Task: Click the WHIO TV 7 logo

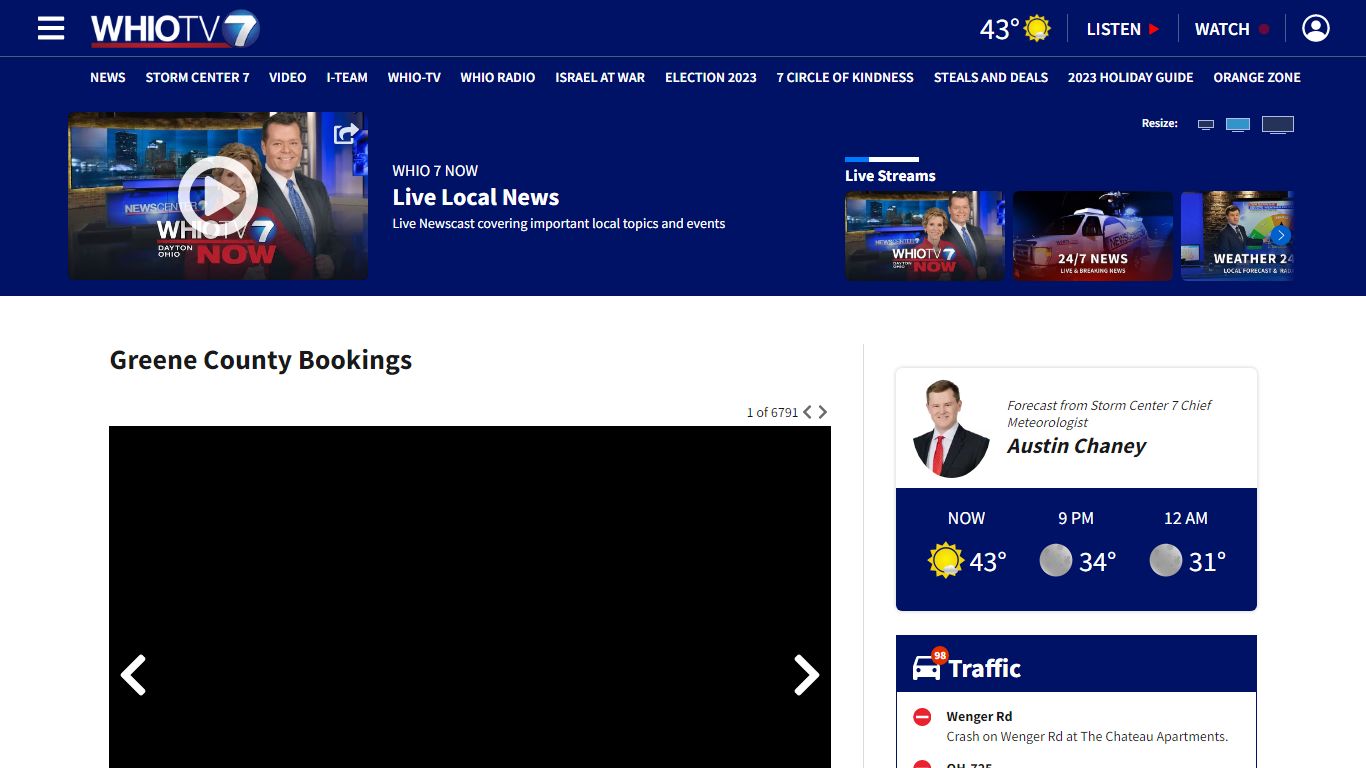Action: coord(175,29)
